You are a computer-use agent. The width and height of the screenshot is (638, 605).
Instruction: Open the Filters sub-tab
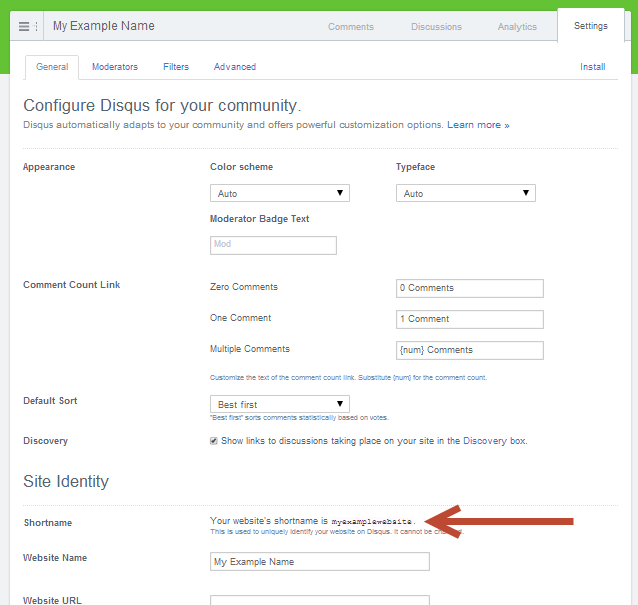(176, 67)
